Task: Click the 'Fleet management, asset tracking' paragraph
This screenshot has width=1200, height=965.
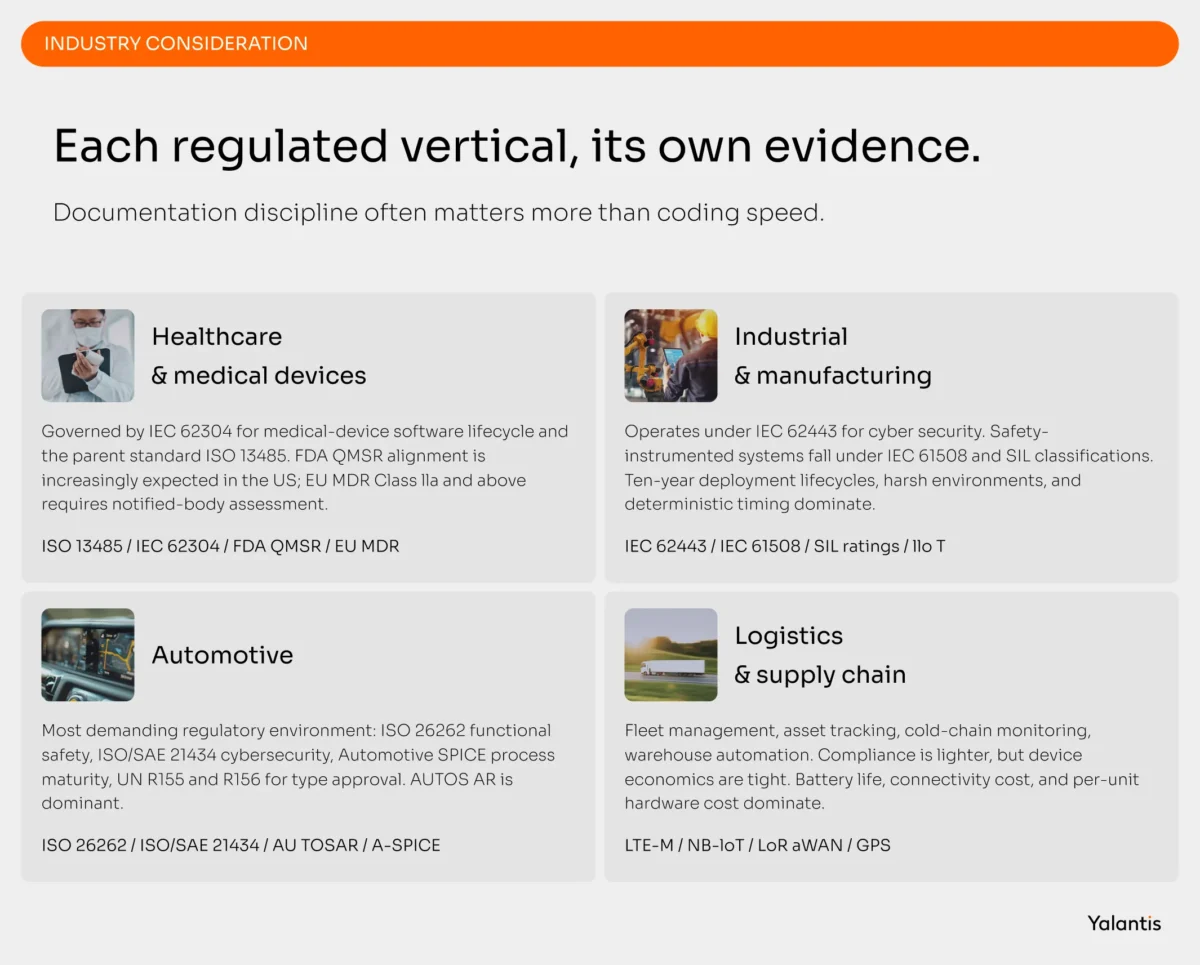Action: (x=882, y=767)
